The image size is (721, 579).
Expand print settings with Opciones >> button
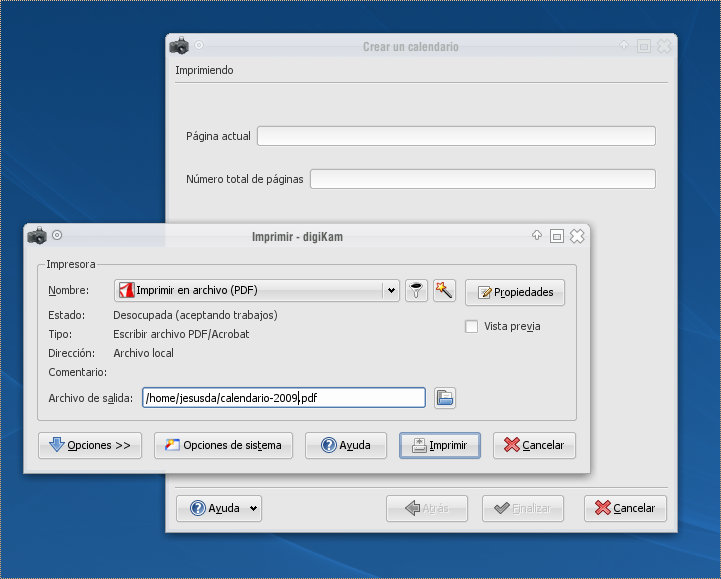pos(90,445)
